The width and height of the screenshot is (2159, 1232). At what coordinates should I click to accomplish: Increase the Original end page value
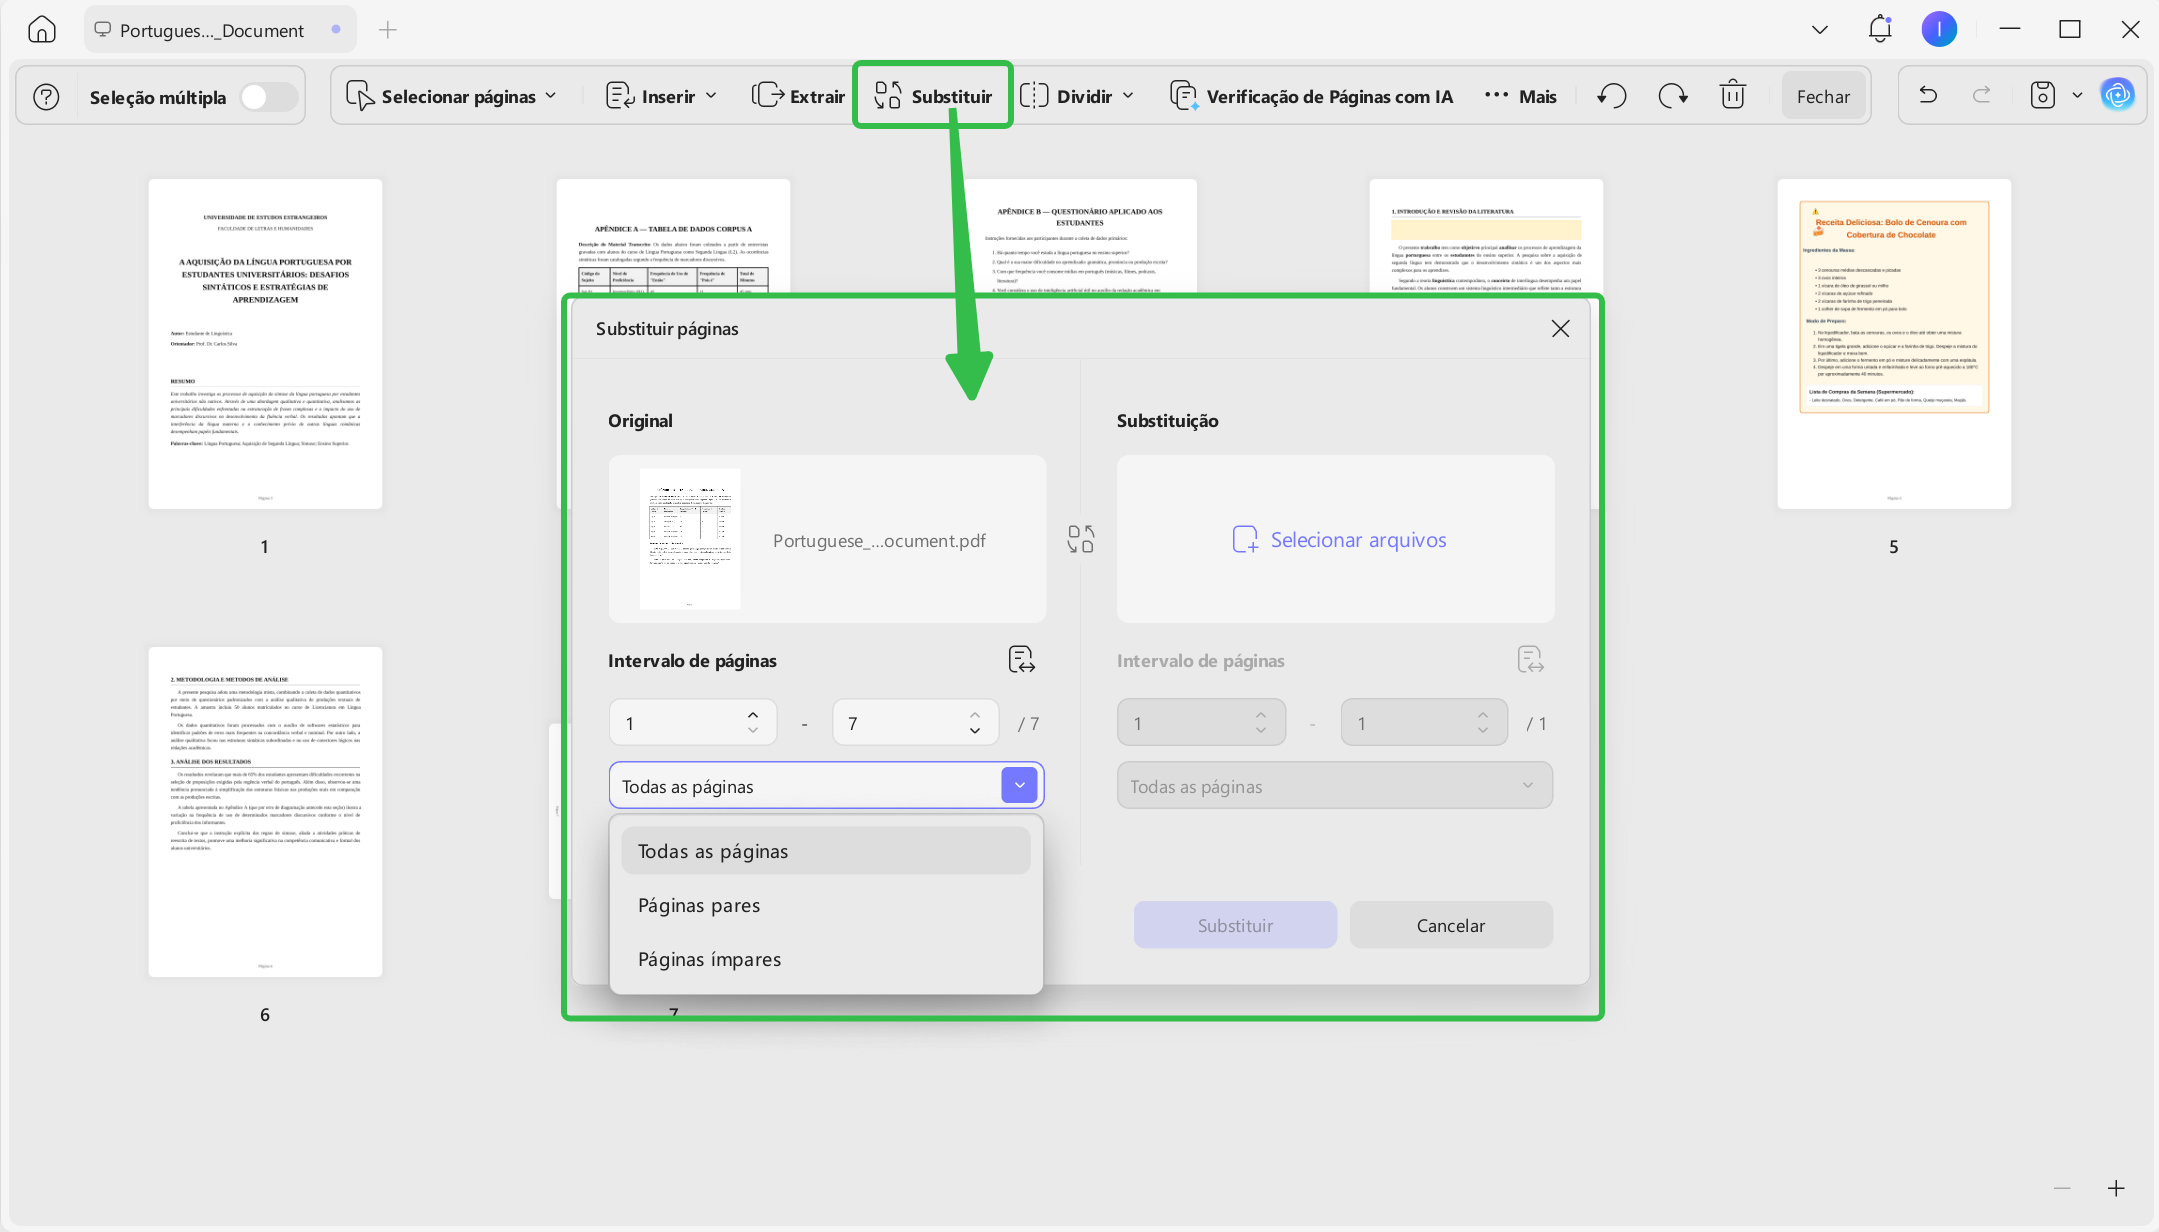(975, 715)
